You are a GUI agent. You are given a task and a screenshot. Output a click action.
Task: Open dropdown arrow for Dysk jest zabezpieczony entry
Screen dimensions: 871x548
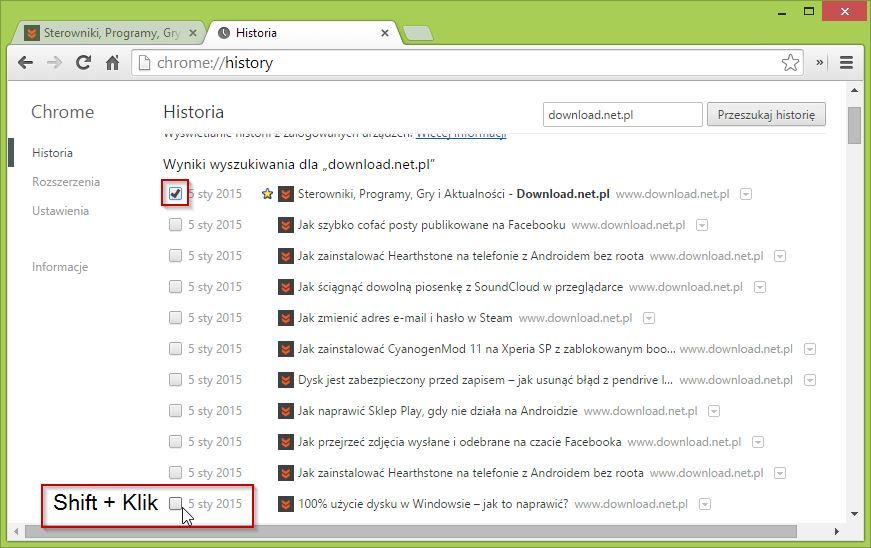pos(810,380)
